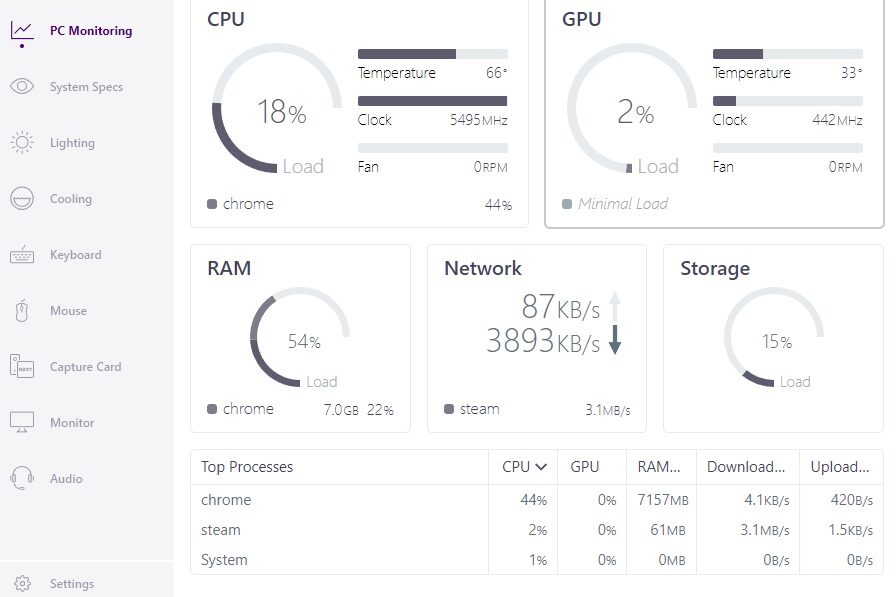Click the GPU column header
Image resolution: width=896 pixels, height=597 pixels.
tap(584, 467)
